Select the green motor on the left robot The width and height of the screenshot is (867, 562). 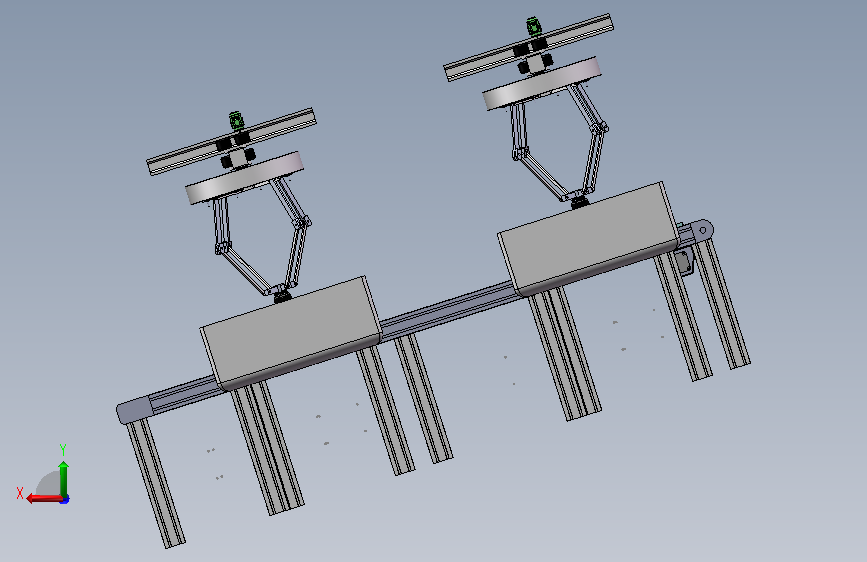coord(236,121)
